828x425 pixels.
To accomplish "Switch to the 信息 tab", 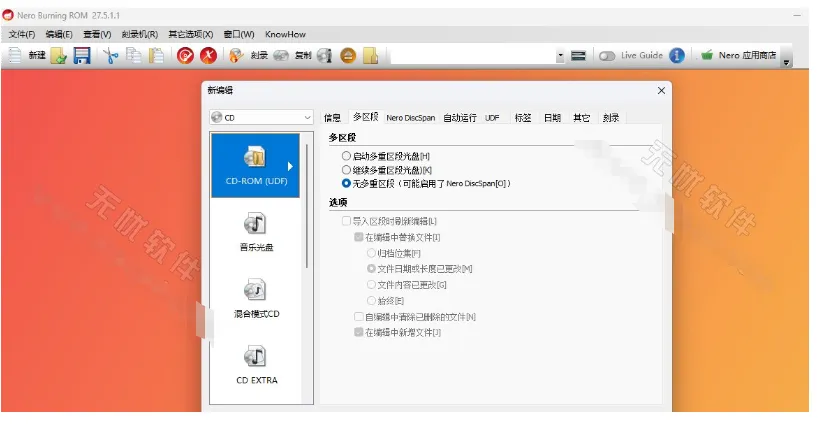I will (332, 118).
